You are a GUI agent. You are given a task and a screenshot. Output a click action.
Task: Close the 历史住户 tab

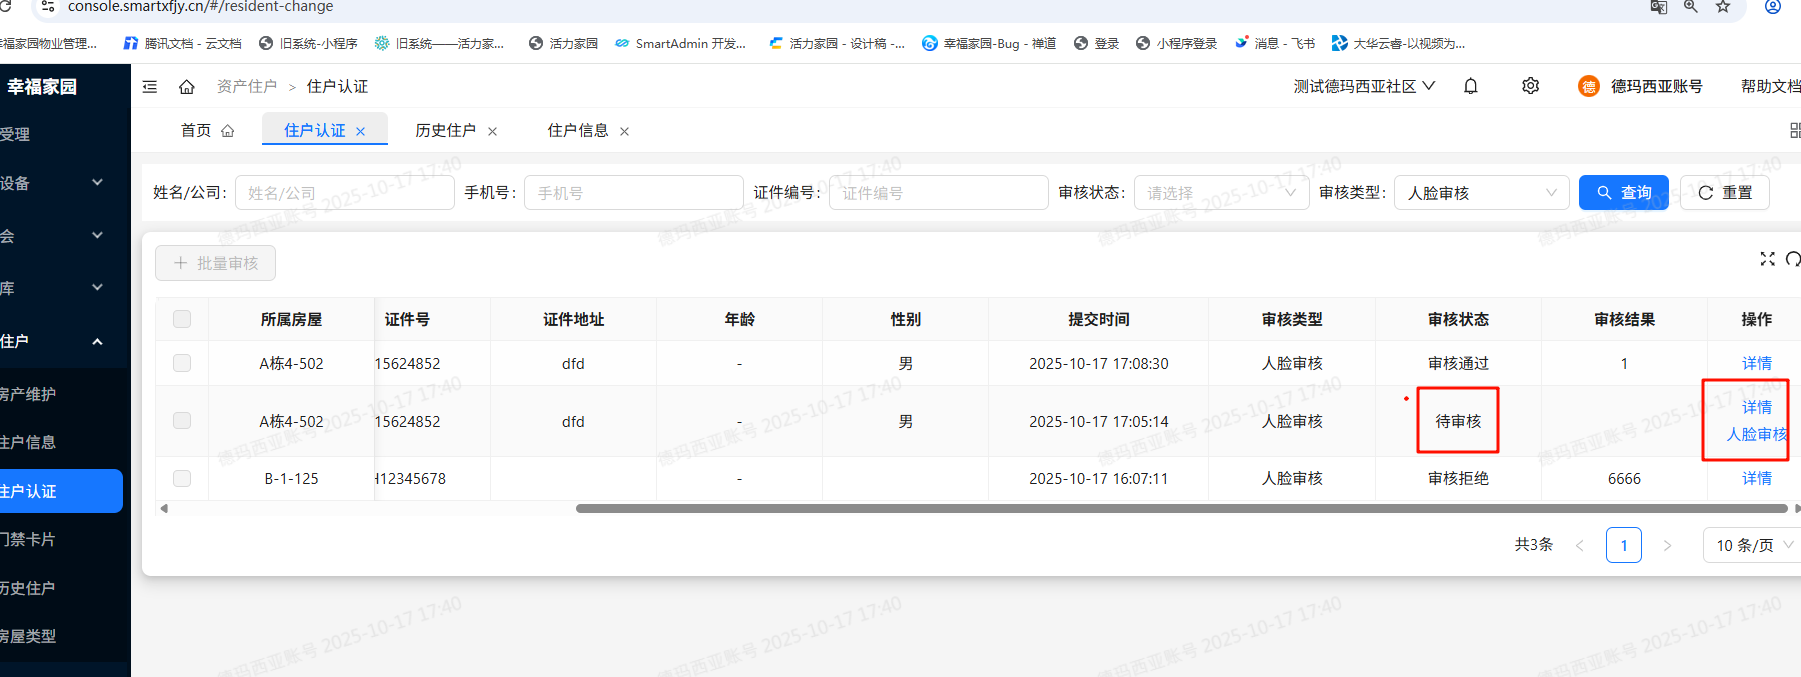point(492,131)
